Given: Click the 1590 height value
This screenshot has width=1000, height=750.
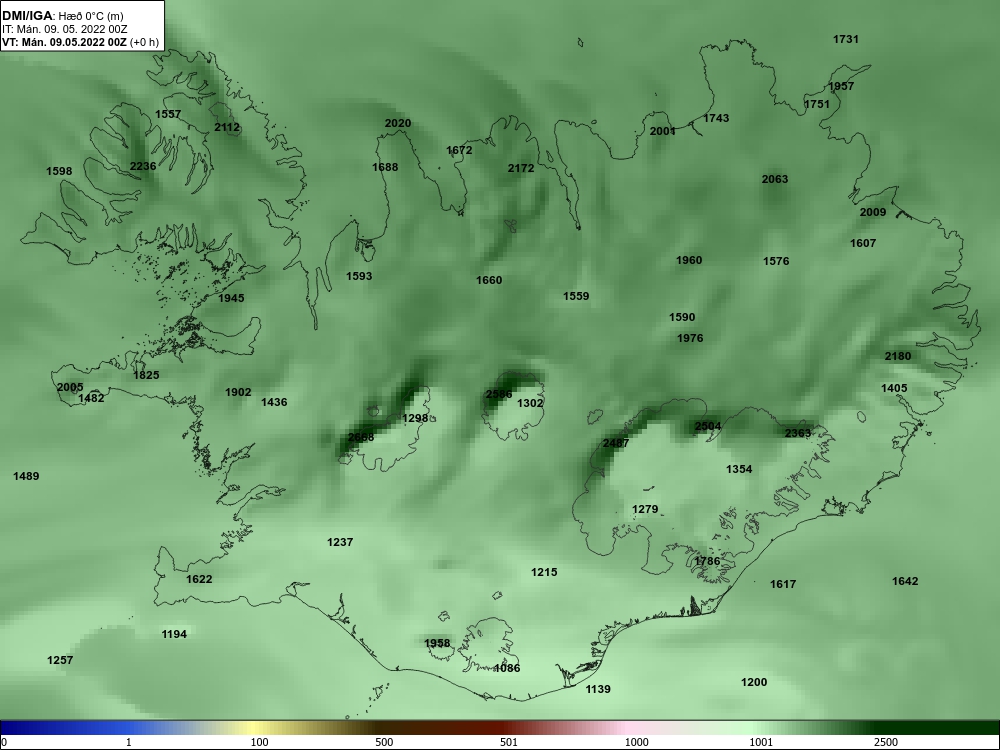Looking at the screenshot, I should [x=682, y=317].
